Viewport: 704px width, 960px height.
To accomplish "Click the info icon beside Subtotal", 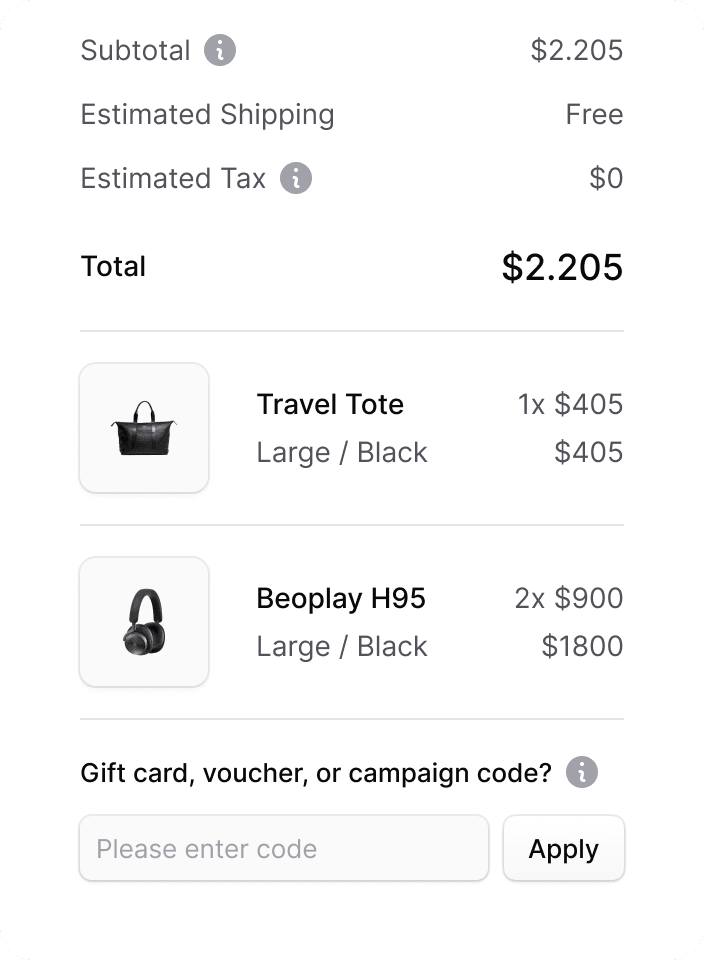I will pyautogui.click(x=220, y=50).
